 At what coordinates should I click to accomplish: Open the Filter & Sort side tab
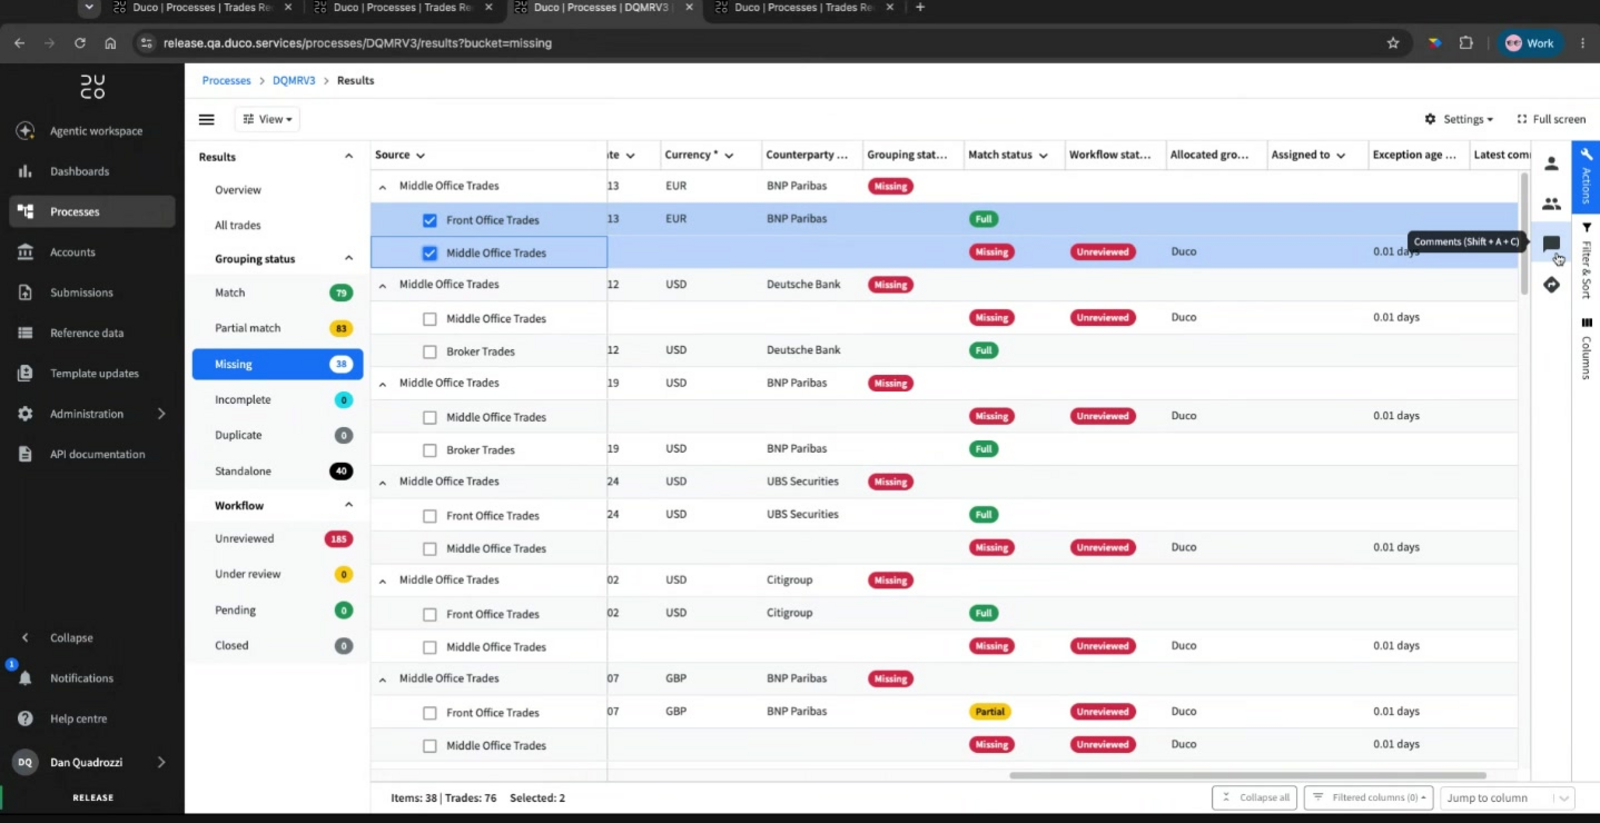(x=1586, y=260)
